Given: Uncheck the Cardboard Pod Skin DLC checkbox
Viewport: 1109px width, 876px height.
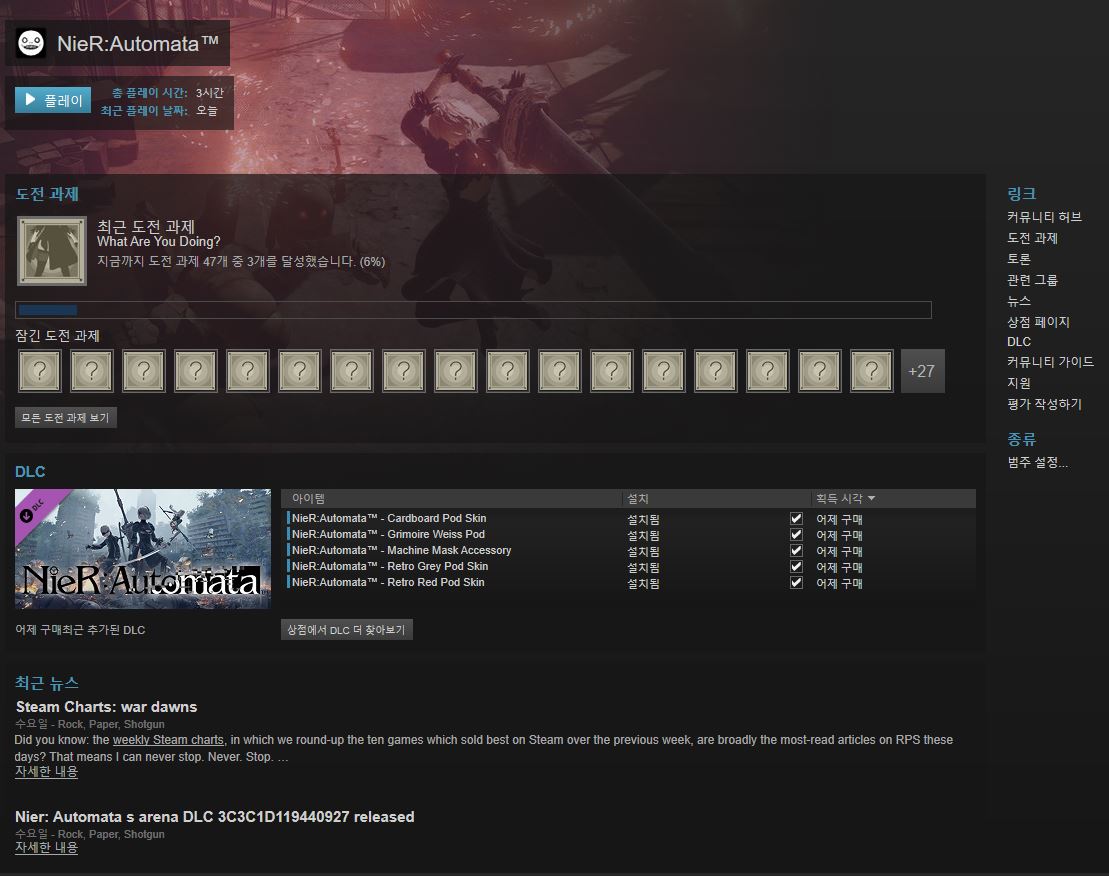Looking at the screenshot, I should point(796,519).
